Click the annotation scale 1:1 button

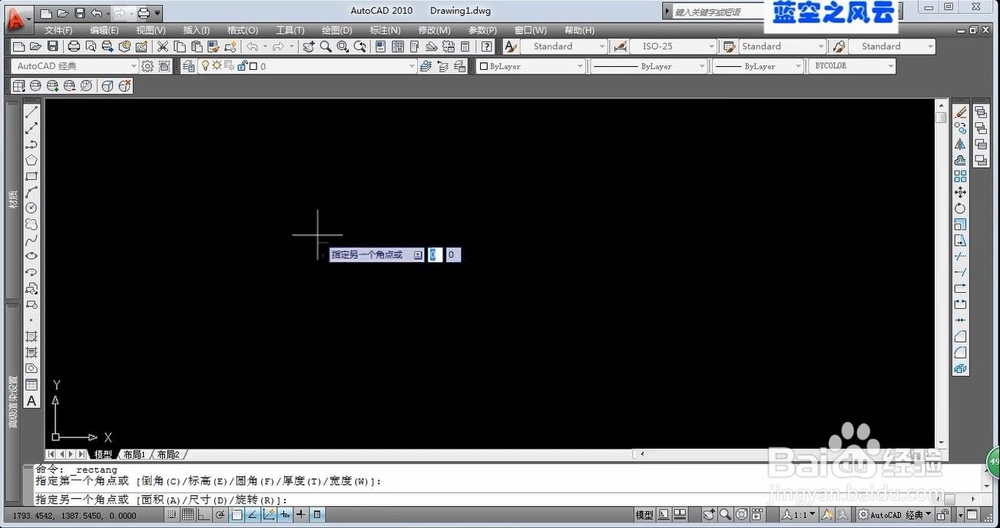pos(799,515)
